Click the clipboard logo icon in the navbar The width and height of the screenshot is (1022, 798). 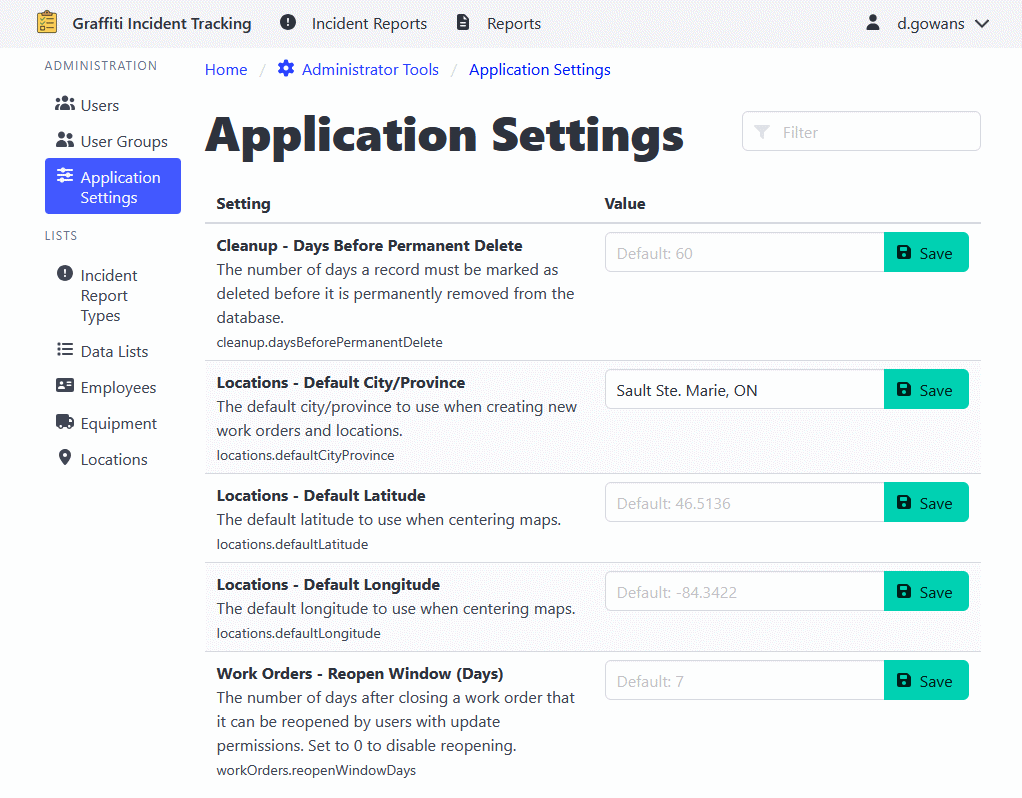(x=46, y=21)
